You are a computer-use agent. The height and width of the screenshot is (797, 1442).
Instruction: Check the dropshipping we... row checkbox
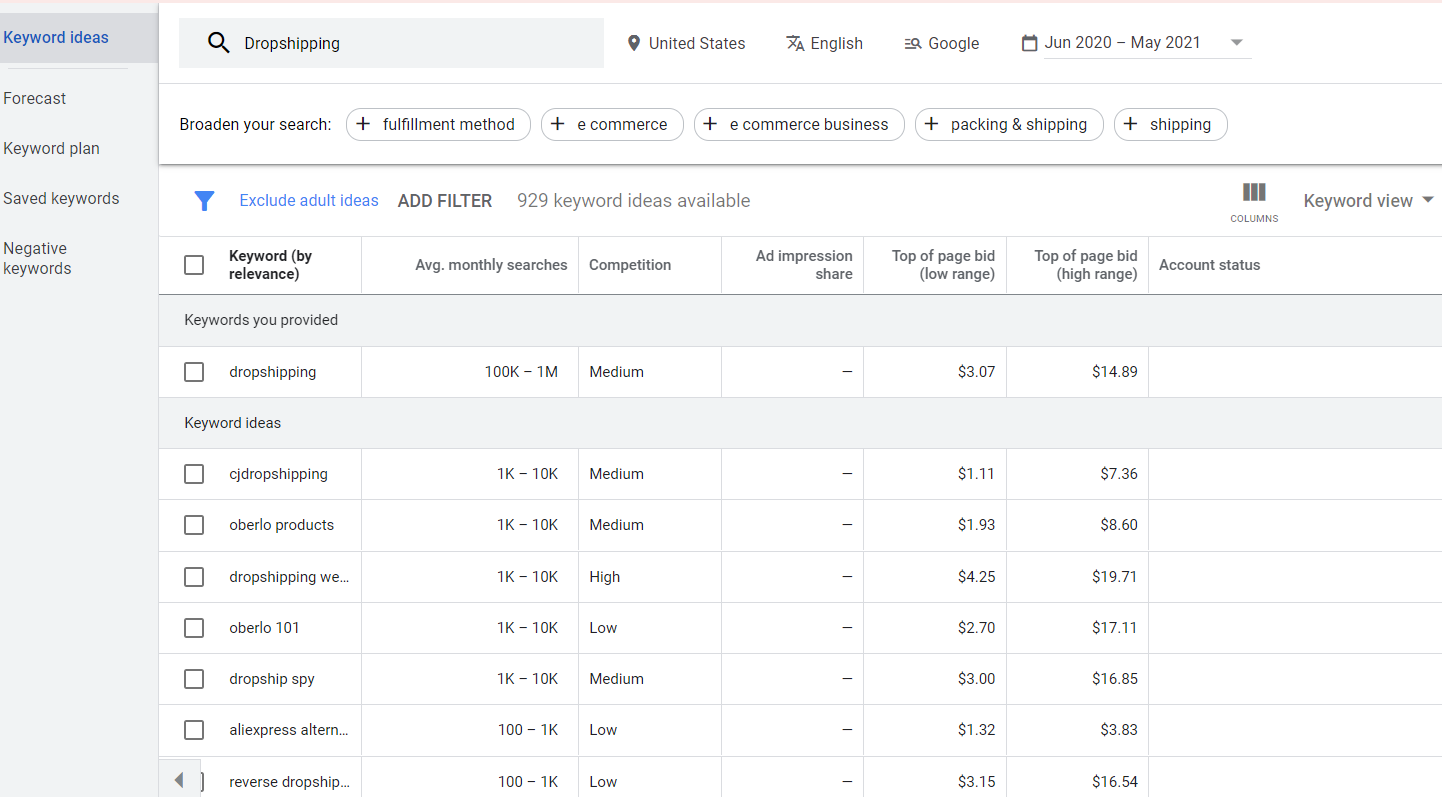click(194, 577)
